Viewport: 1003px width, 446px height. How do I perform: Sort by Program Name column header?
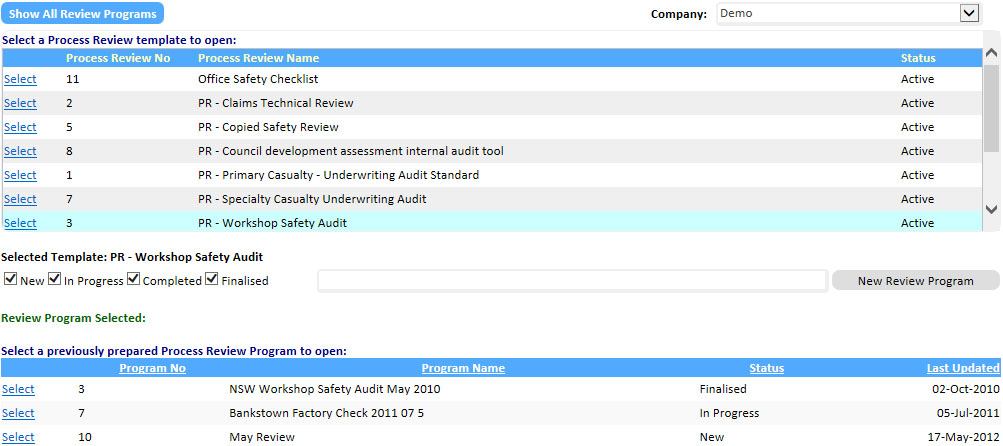coord(463,368)
